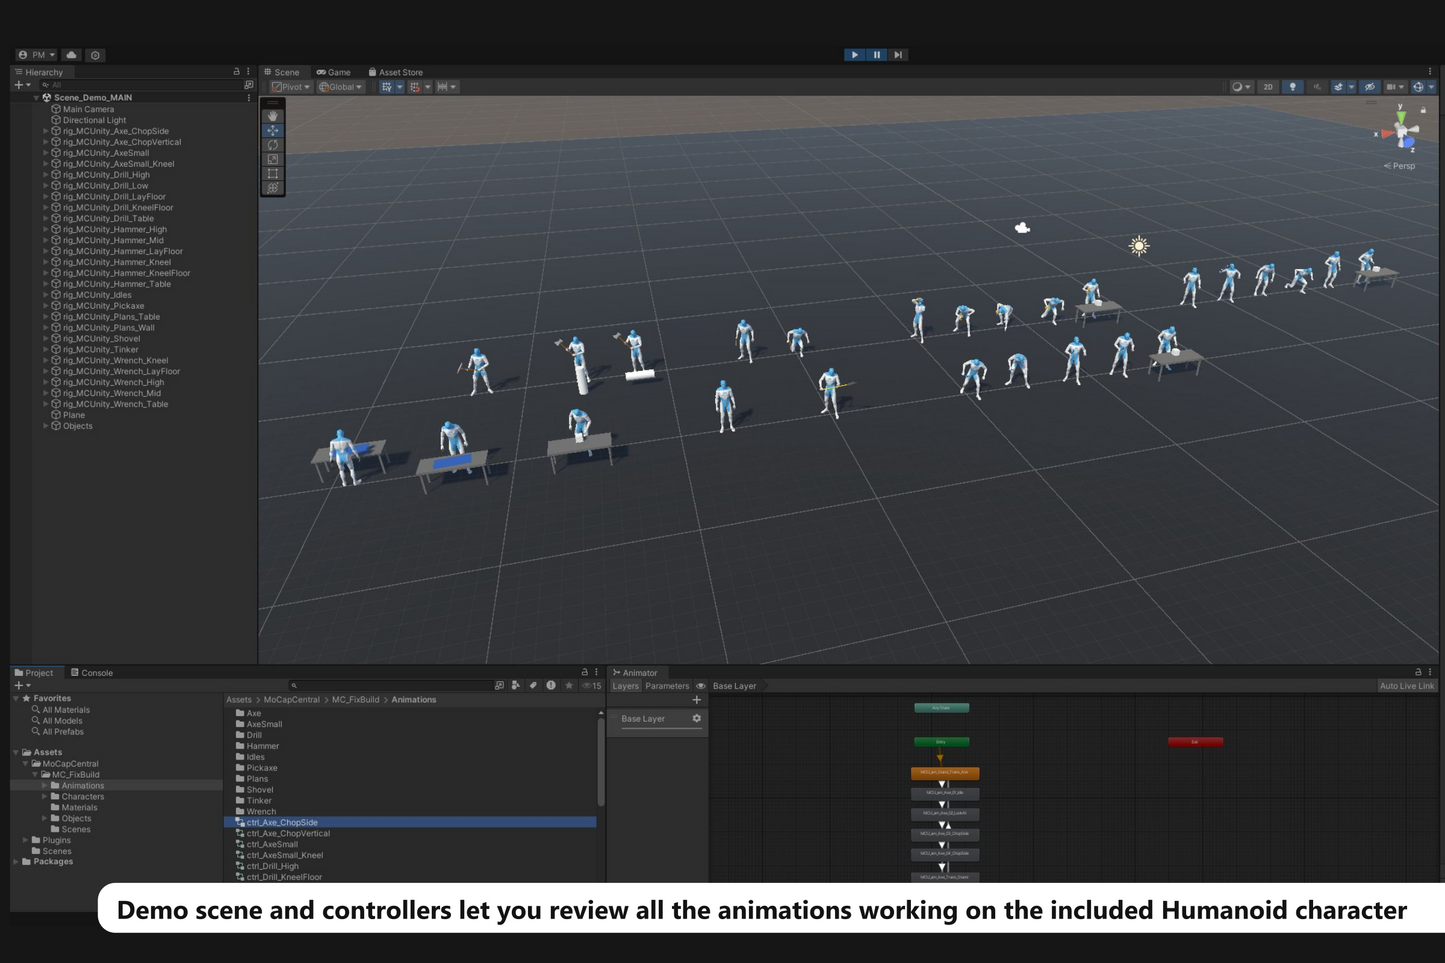Select the Rect Transform tool

click(x=272, y=172)
